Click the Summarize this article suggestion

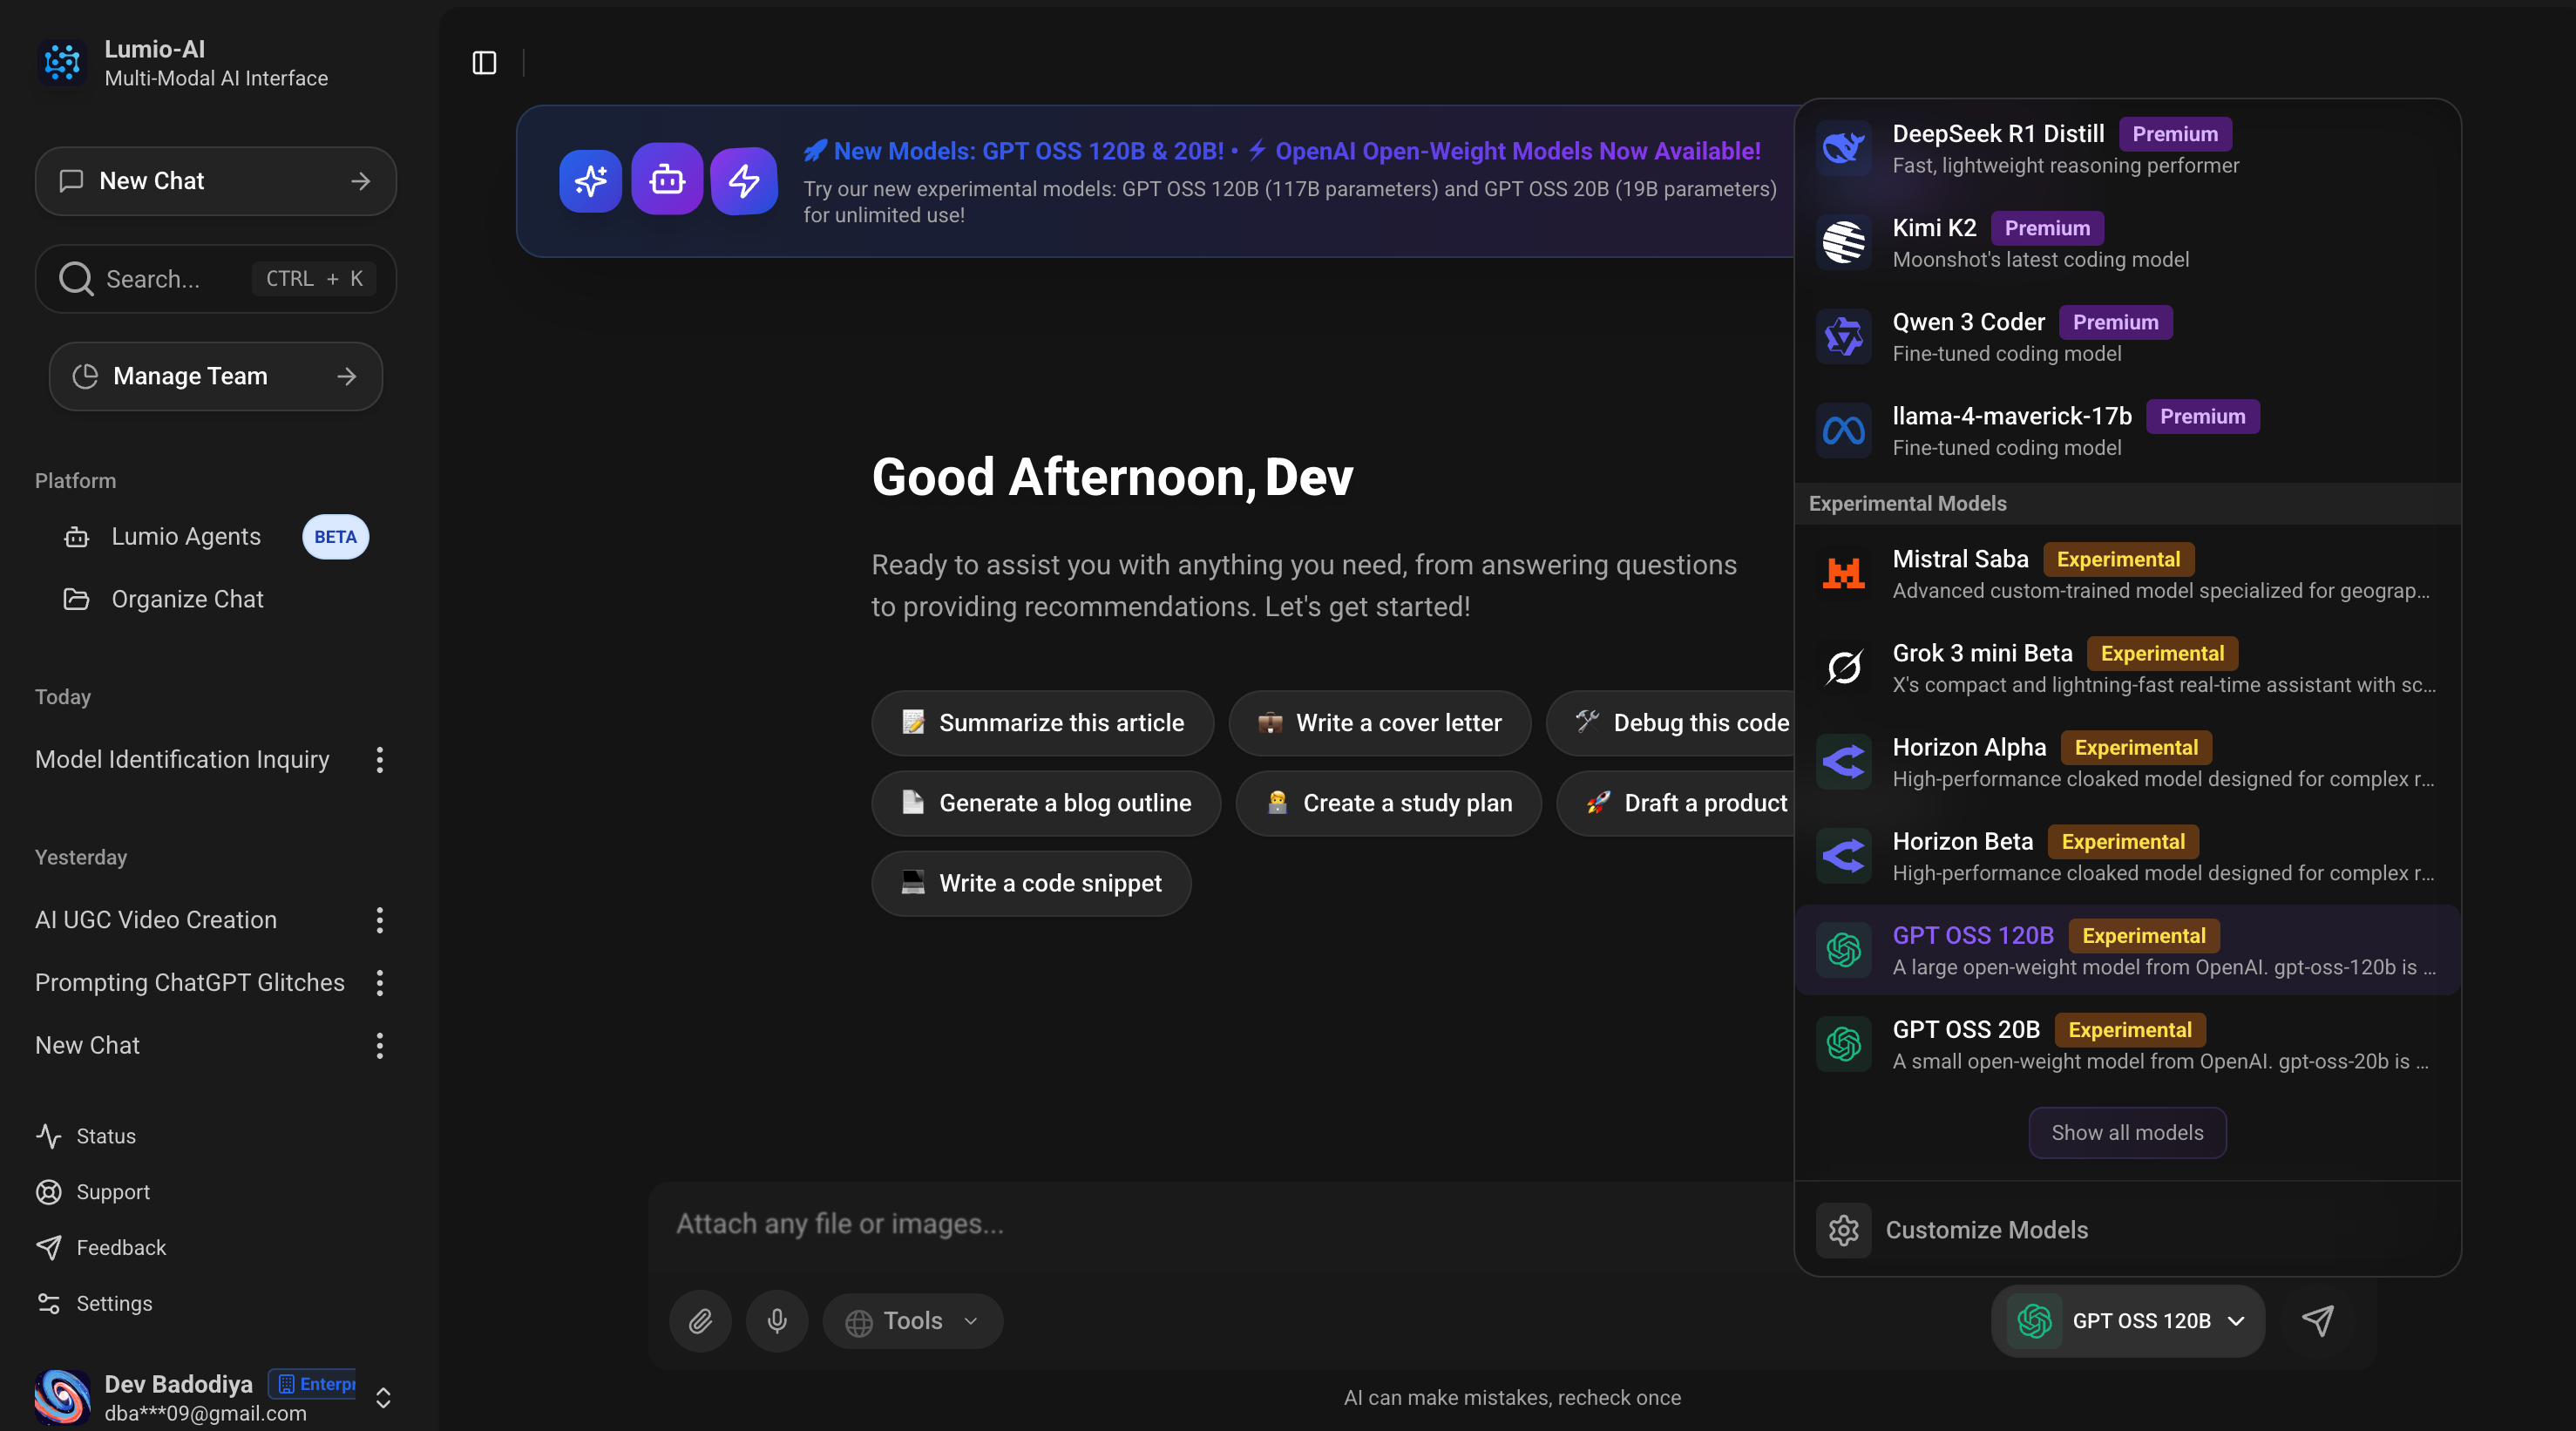pyautogui.click(x=1043, y=723)
